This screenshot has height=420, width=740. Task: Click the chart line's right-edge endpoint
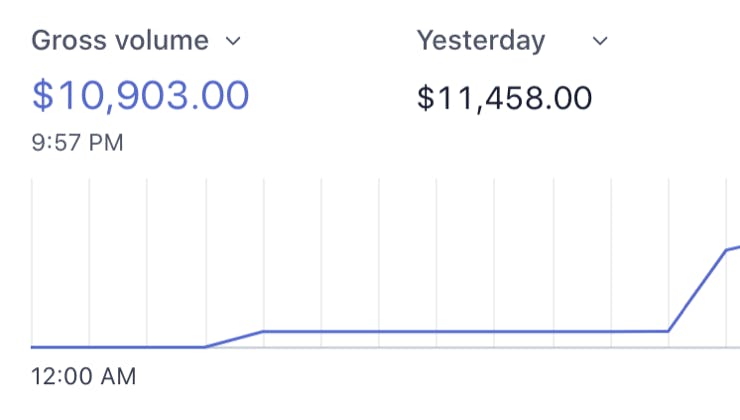pos(737,246)
